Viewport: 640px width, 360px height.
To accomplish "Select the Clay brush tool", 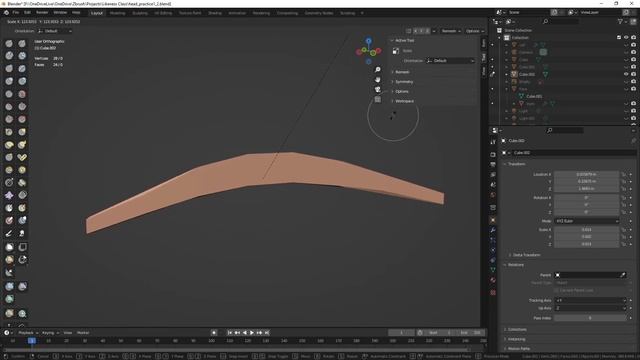I will pos(9,56).
